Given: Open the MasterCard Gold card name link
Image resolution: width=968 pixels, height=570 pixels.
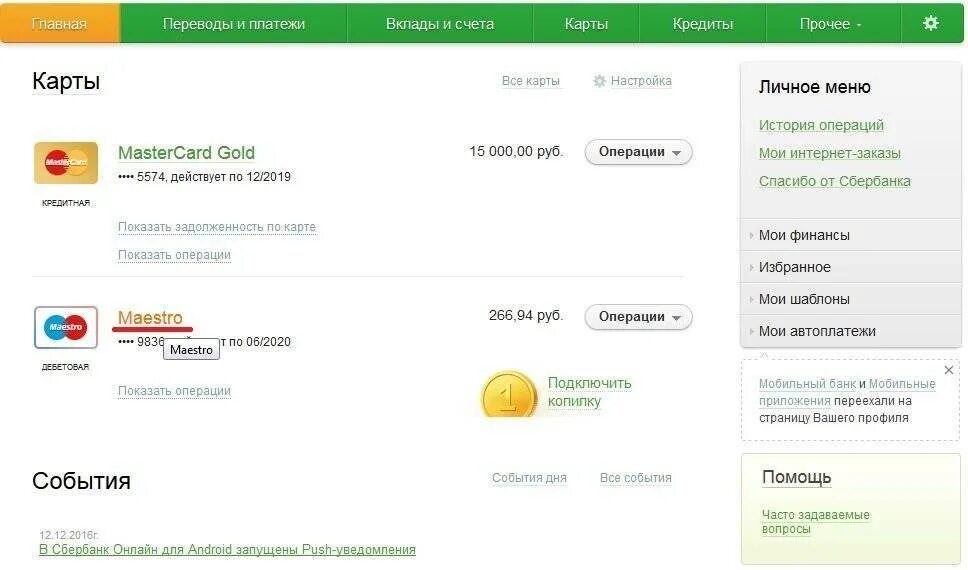Looking at the screenshot, I should (x=186, y=153).
